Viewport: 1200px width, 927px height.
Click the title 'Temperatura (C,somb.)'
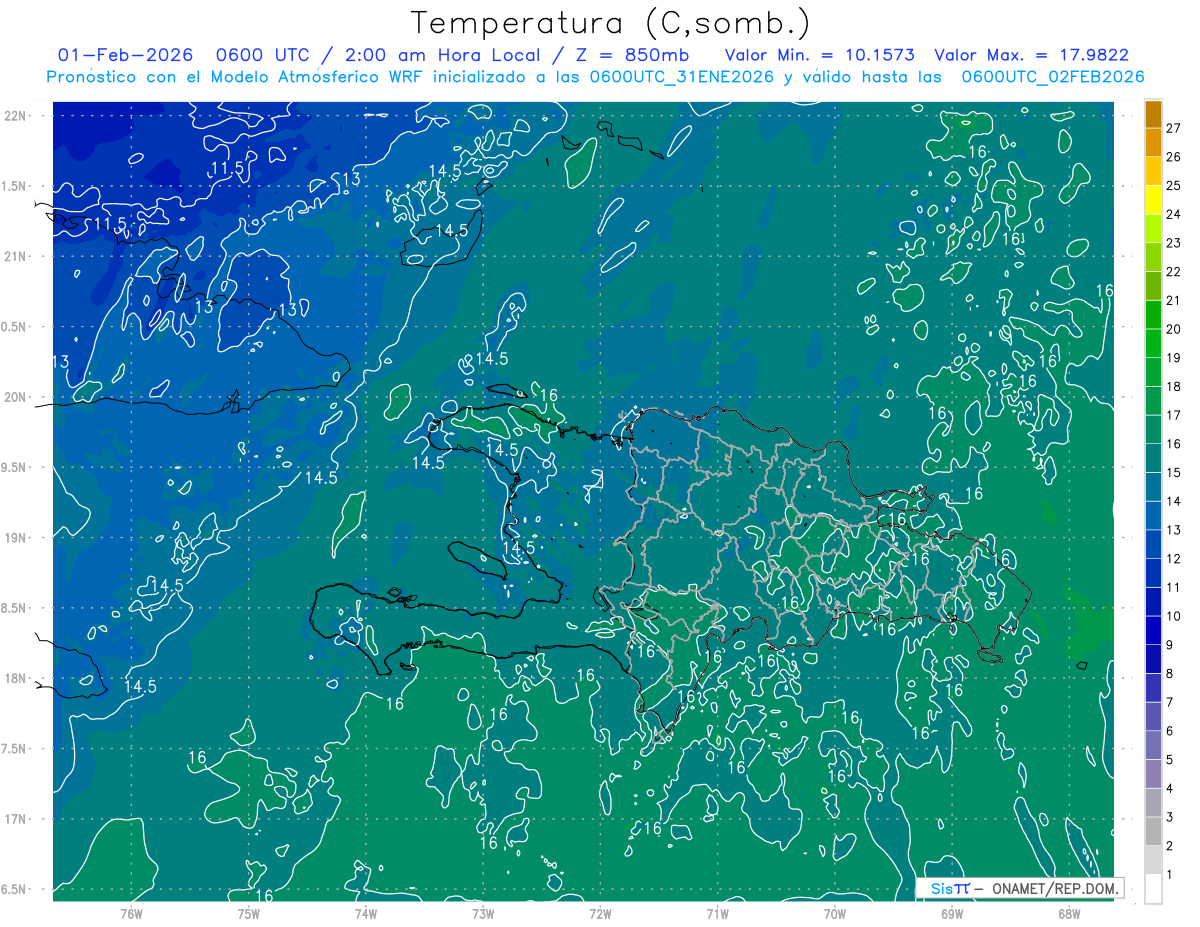pos(610,23)
